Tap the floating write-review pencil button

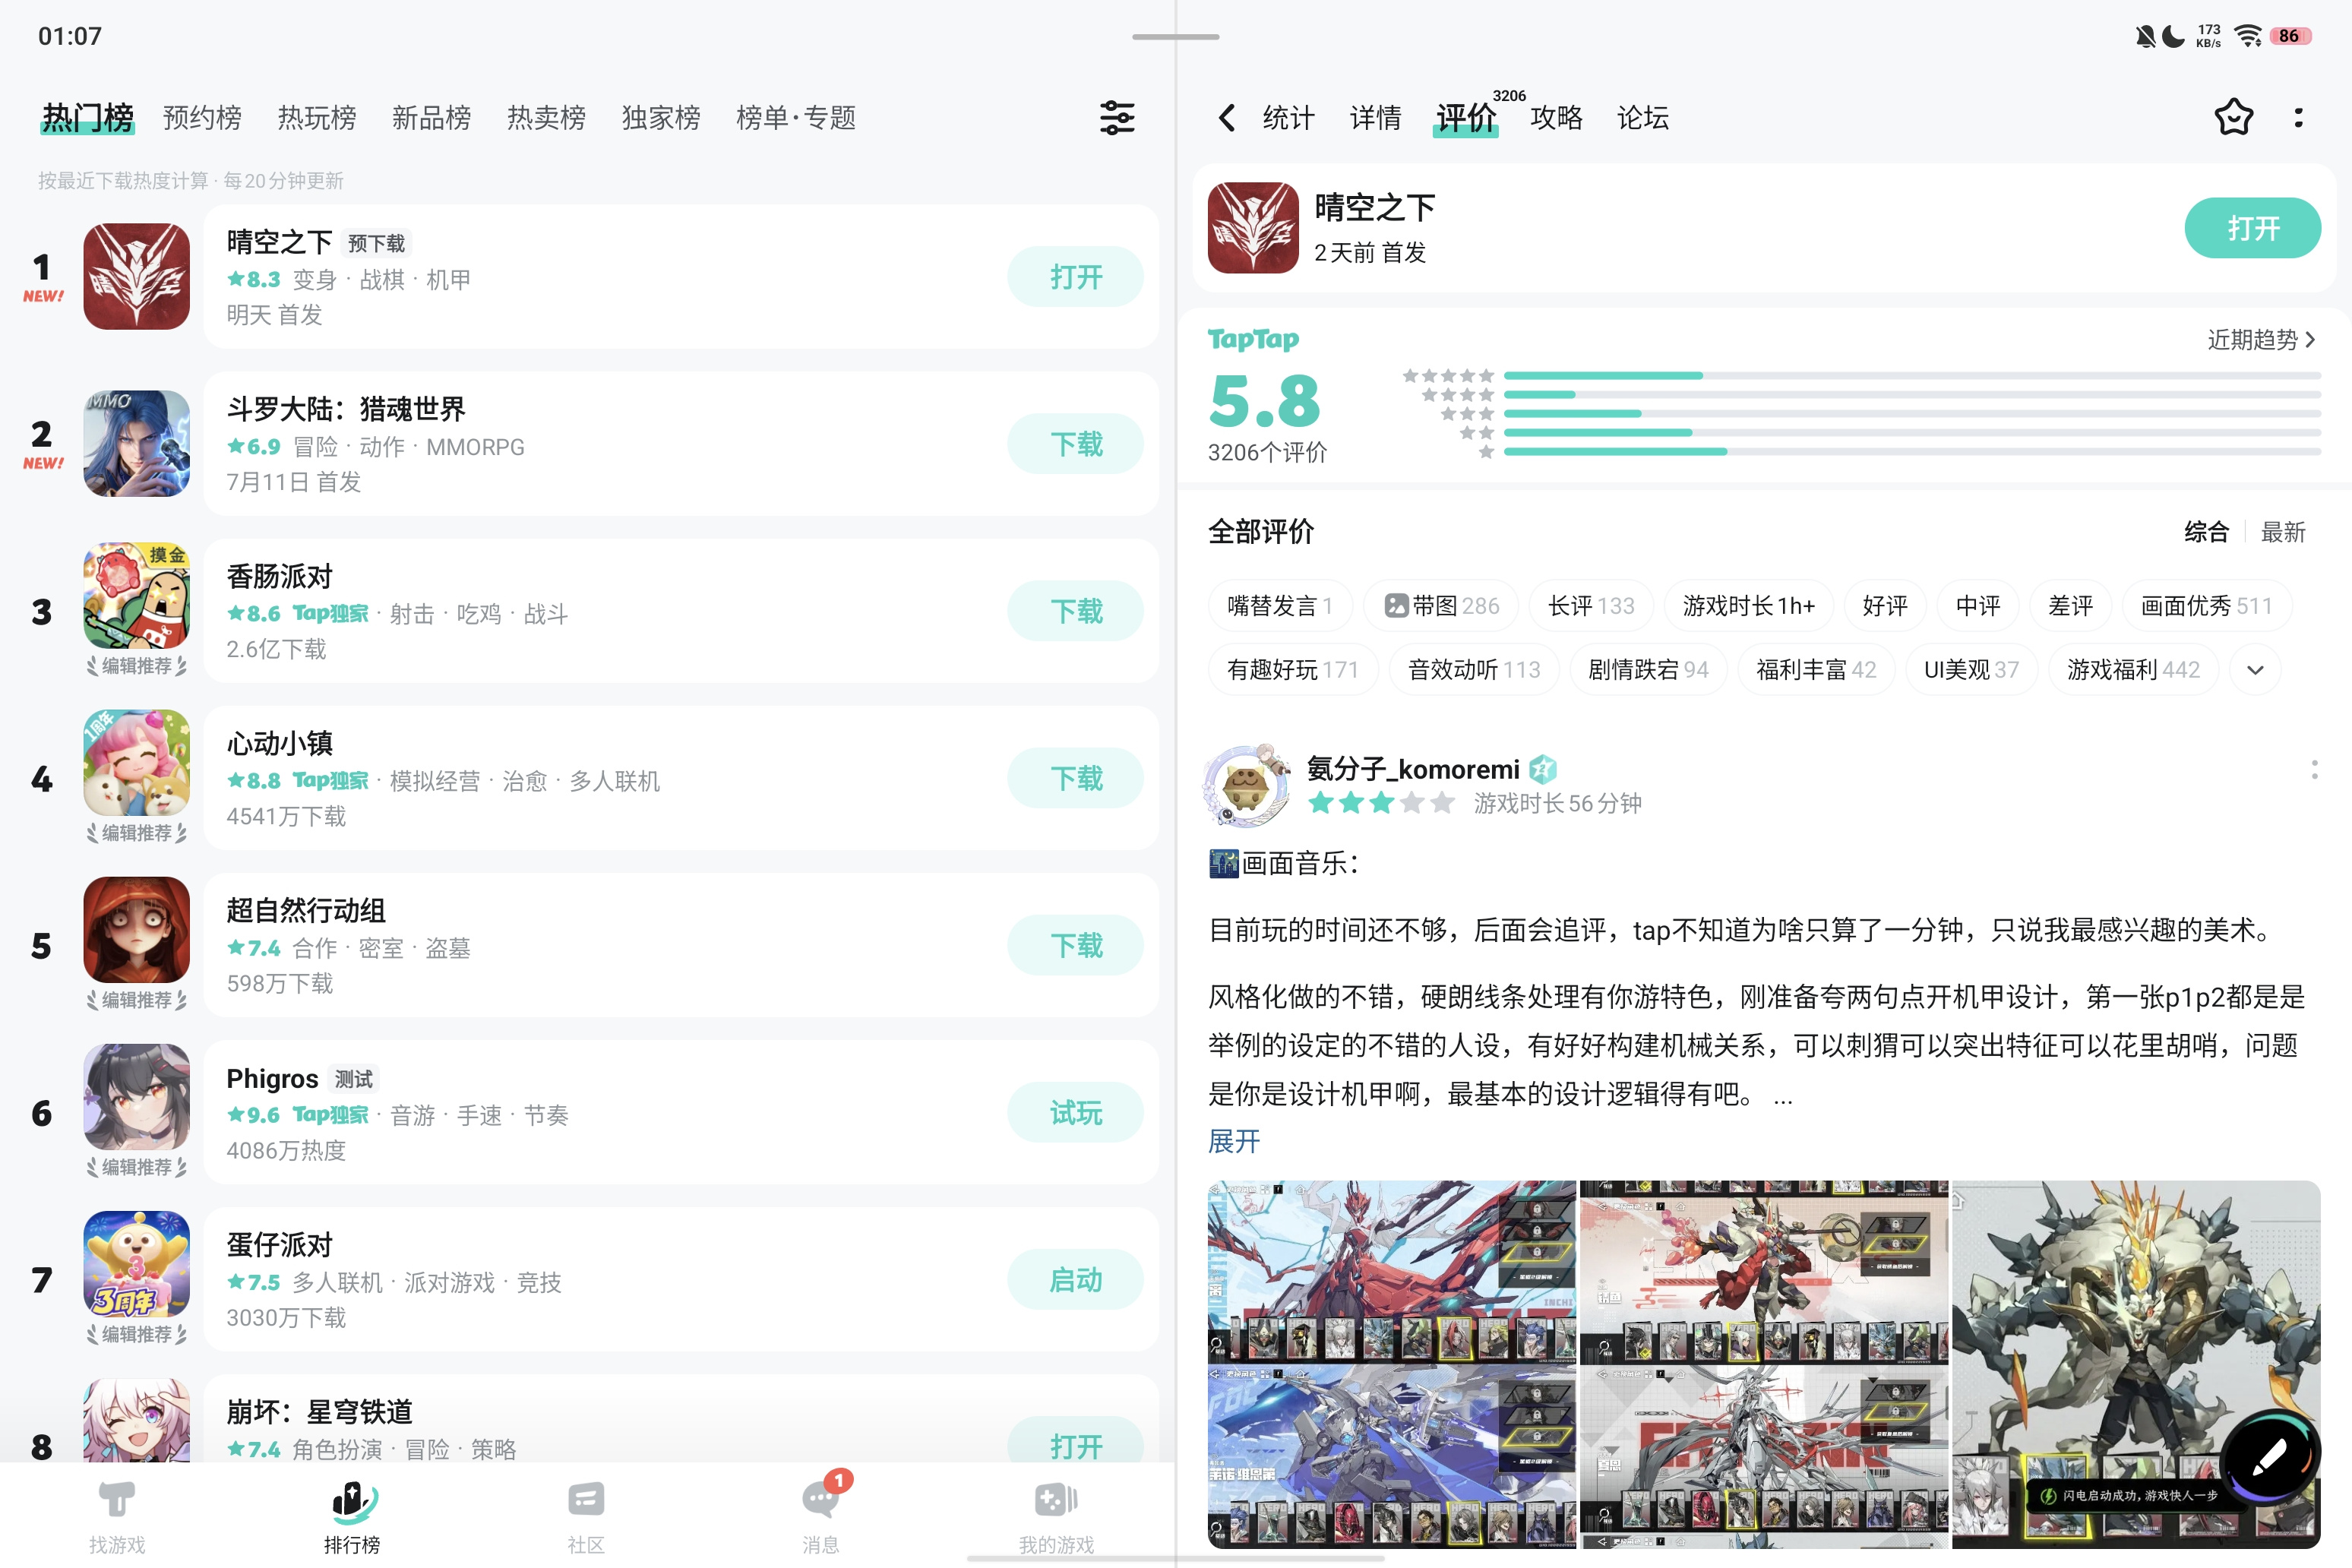point(2269,1457)
